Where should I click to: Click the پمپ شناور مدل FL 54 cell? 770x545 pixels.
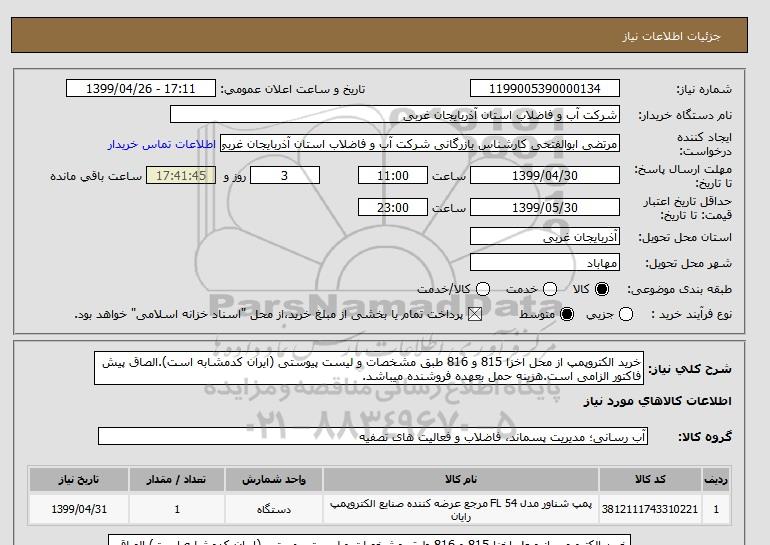[461, 510]
